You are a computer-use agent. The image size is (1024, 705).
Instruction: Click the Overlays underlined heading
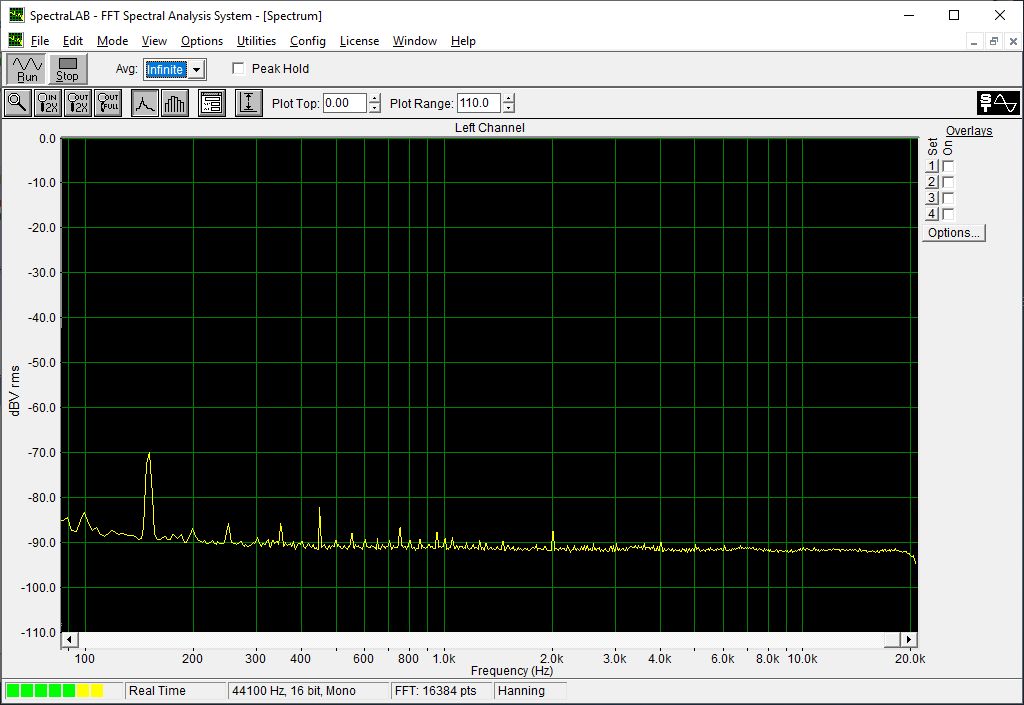pos(968,131)
